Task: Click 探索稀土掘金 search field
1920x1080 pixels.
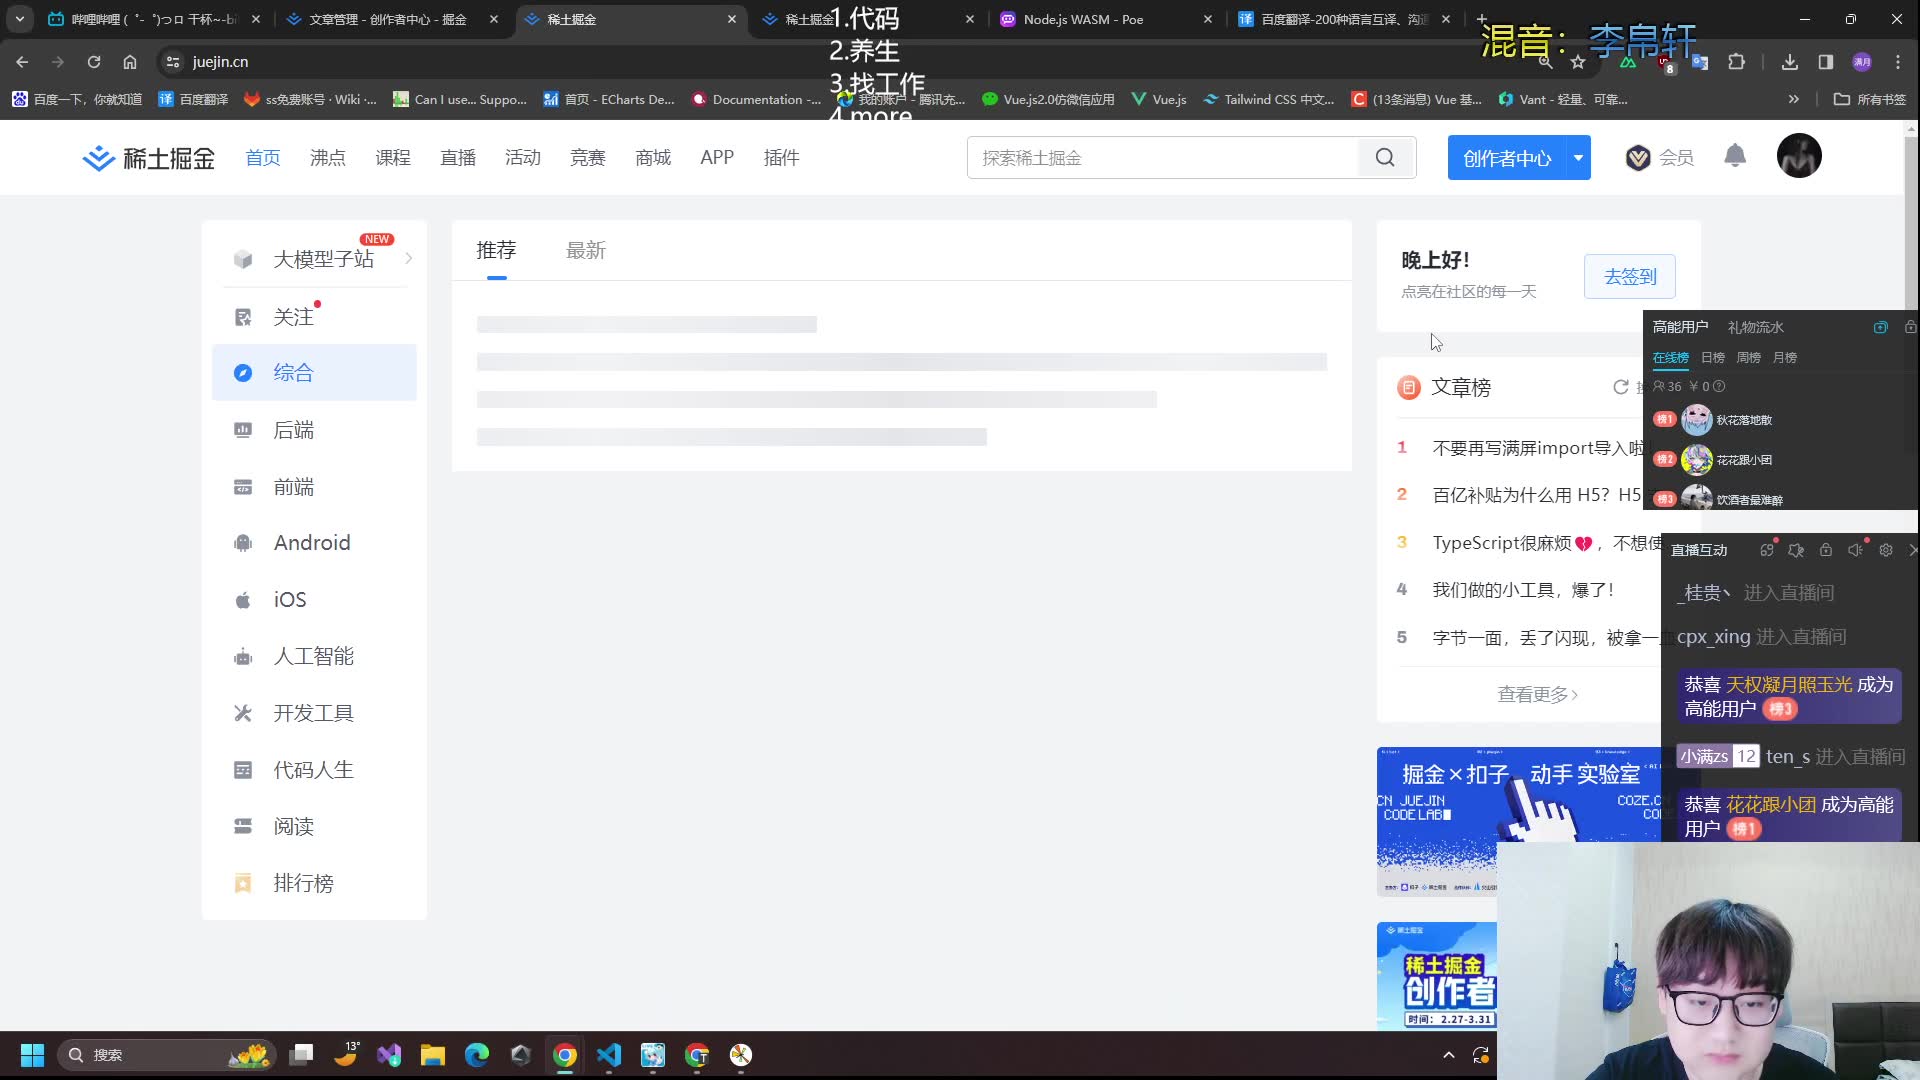Action: pyautogui.click(x=1163, y=158)
